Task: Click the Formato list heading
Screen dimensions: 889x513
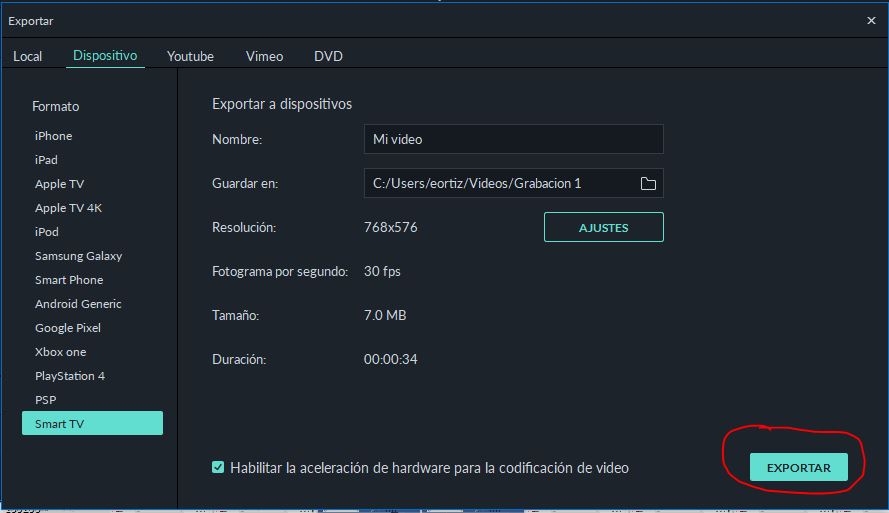Action: (x=56, y=106)
